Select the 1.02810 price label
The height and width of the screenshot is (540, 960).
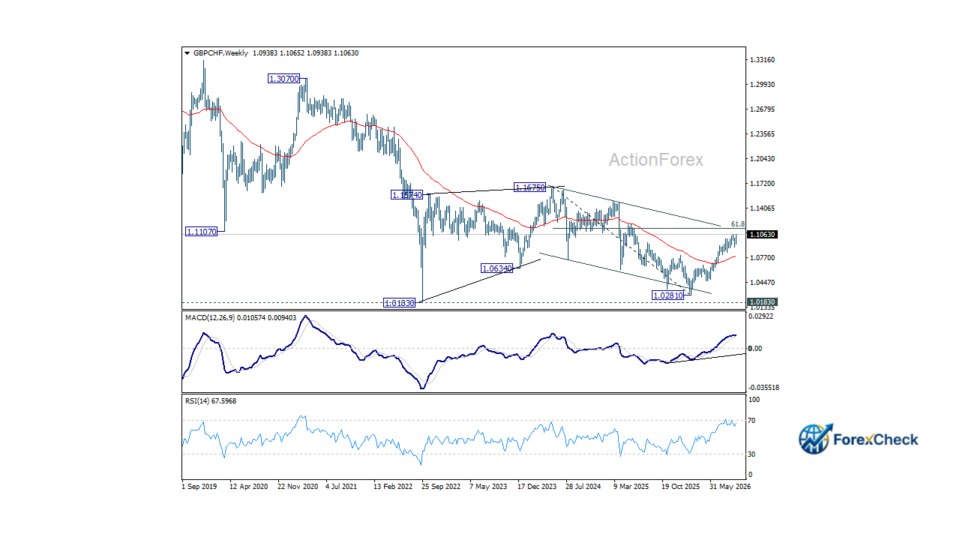coord(668,296)
